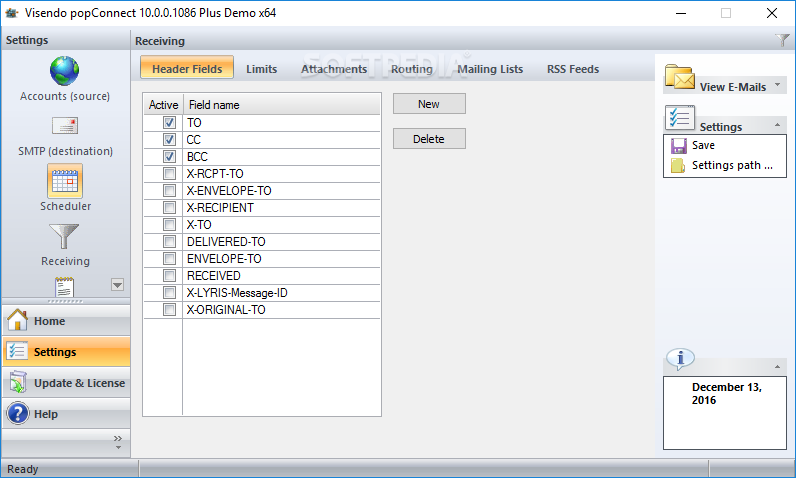Screen dimensions: 796x478
Task: Click the Settings checklist icon in navigation
Action: coord(17,351)
